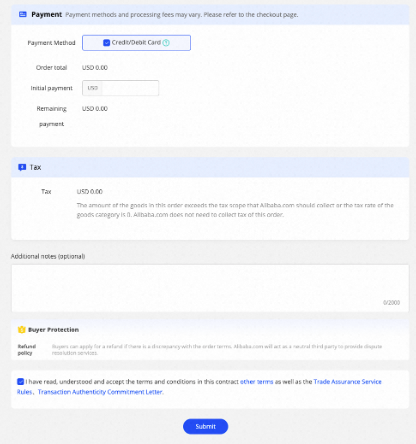Click the Buyer Protection shield icon
The height and width of the screenshot is (444, 416).
[x=22, y=330]
